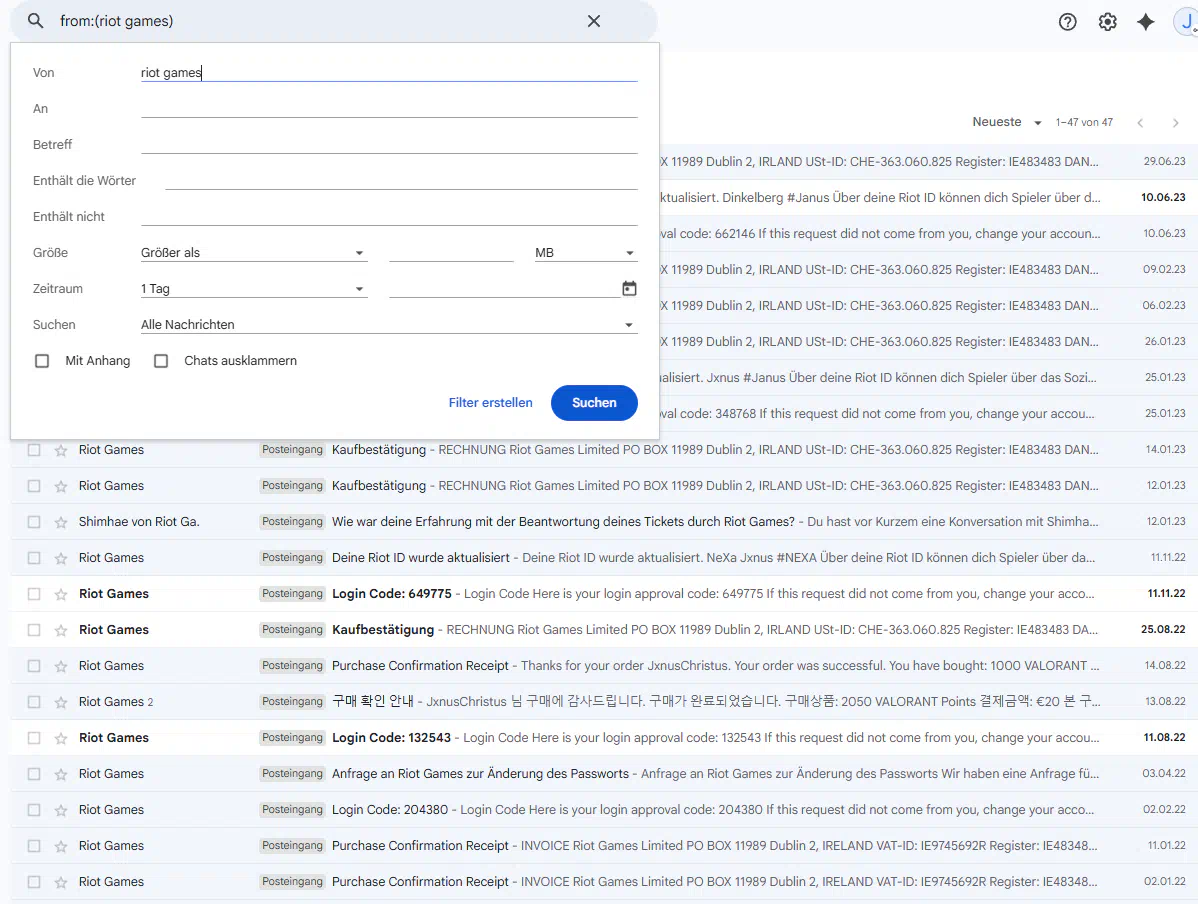The height and width of the screenshot is (904, 1198).
Task: Select the Korean 구매 확인 안내 email checkbox
Action: point(34,701)
